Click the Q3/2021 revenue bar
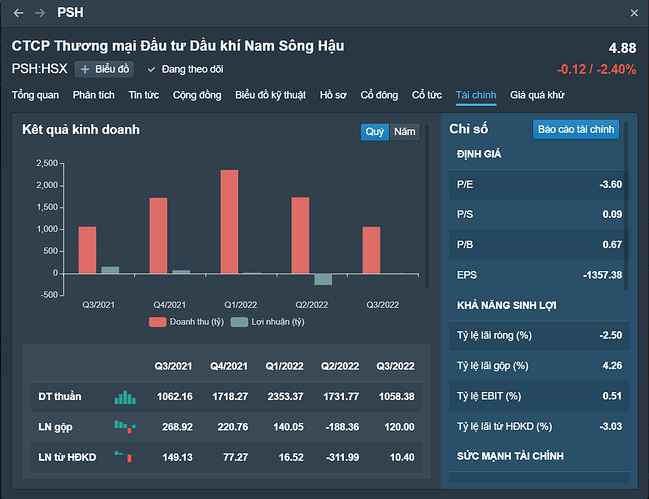Image resolution: width=649 pixels, height=499 pixels. 87,250
